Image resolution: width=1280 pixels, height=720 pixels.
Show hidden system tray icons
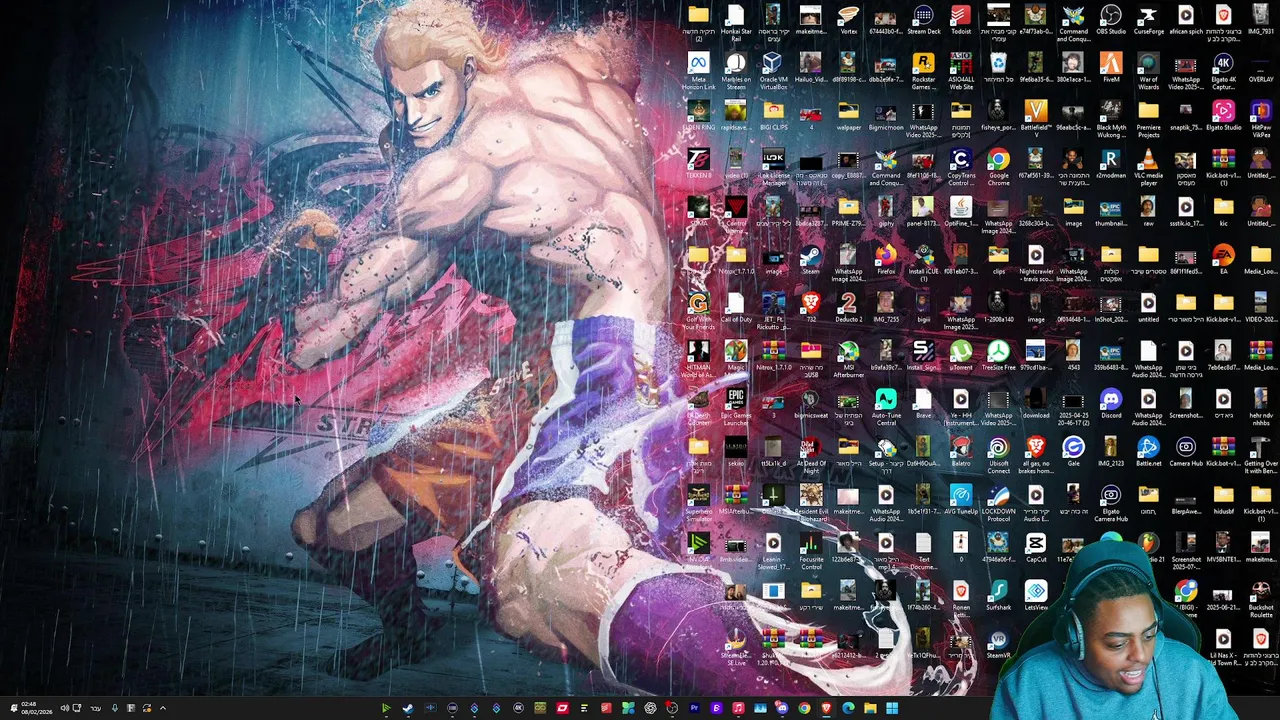click(x=163, y=708)
